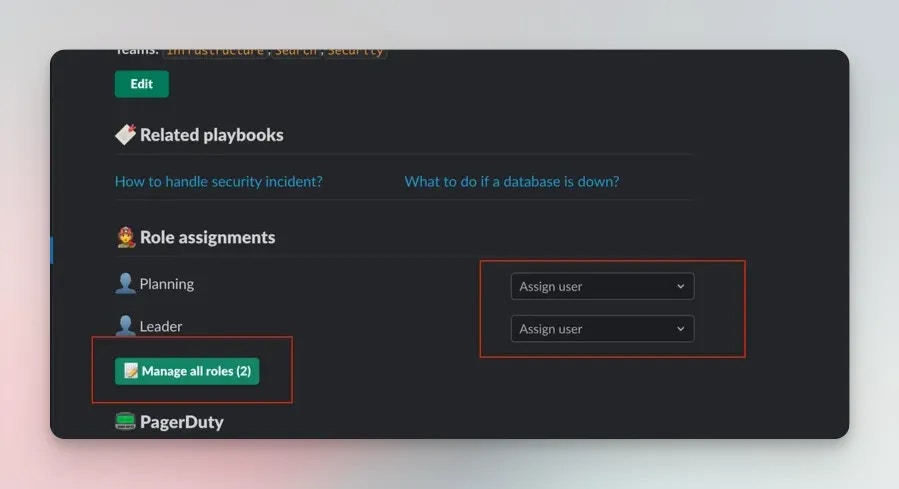Screen dimensions: 899x489
Task: Click the Manage all roles (2) button
Action: point(187,371)
